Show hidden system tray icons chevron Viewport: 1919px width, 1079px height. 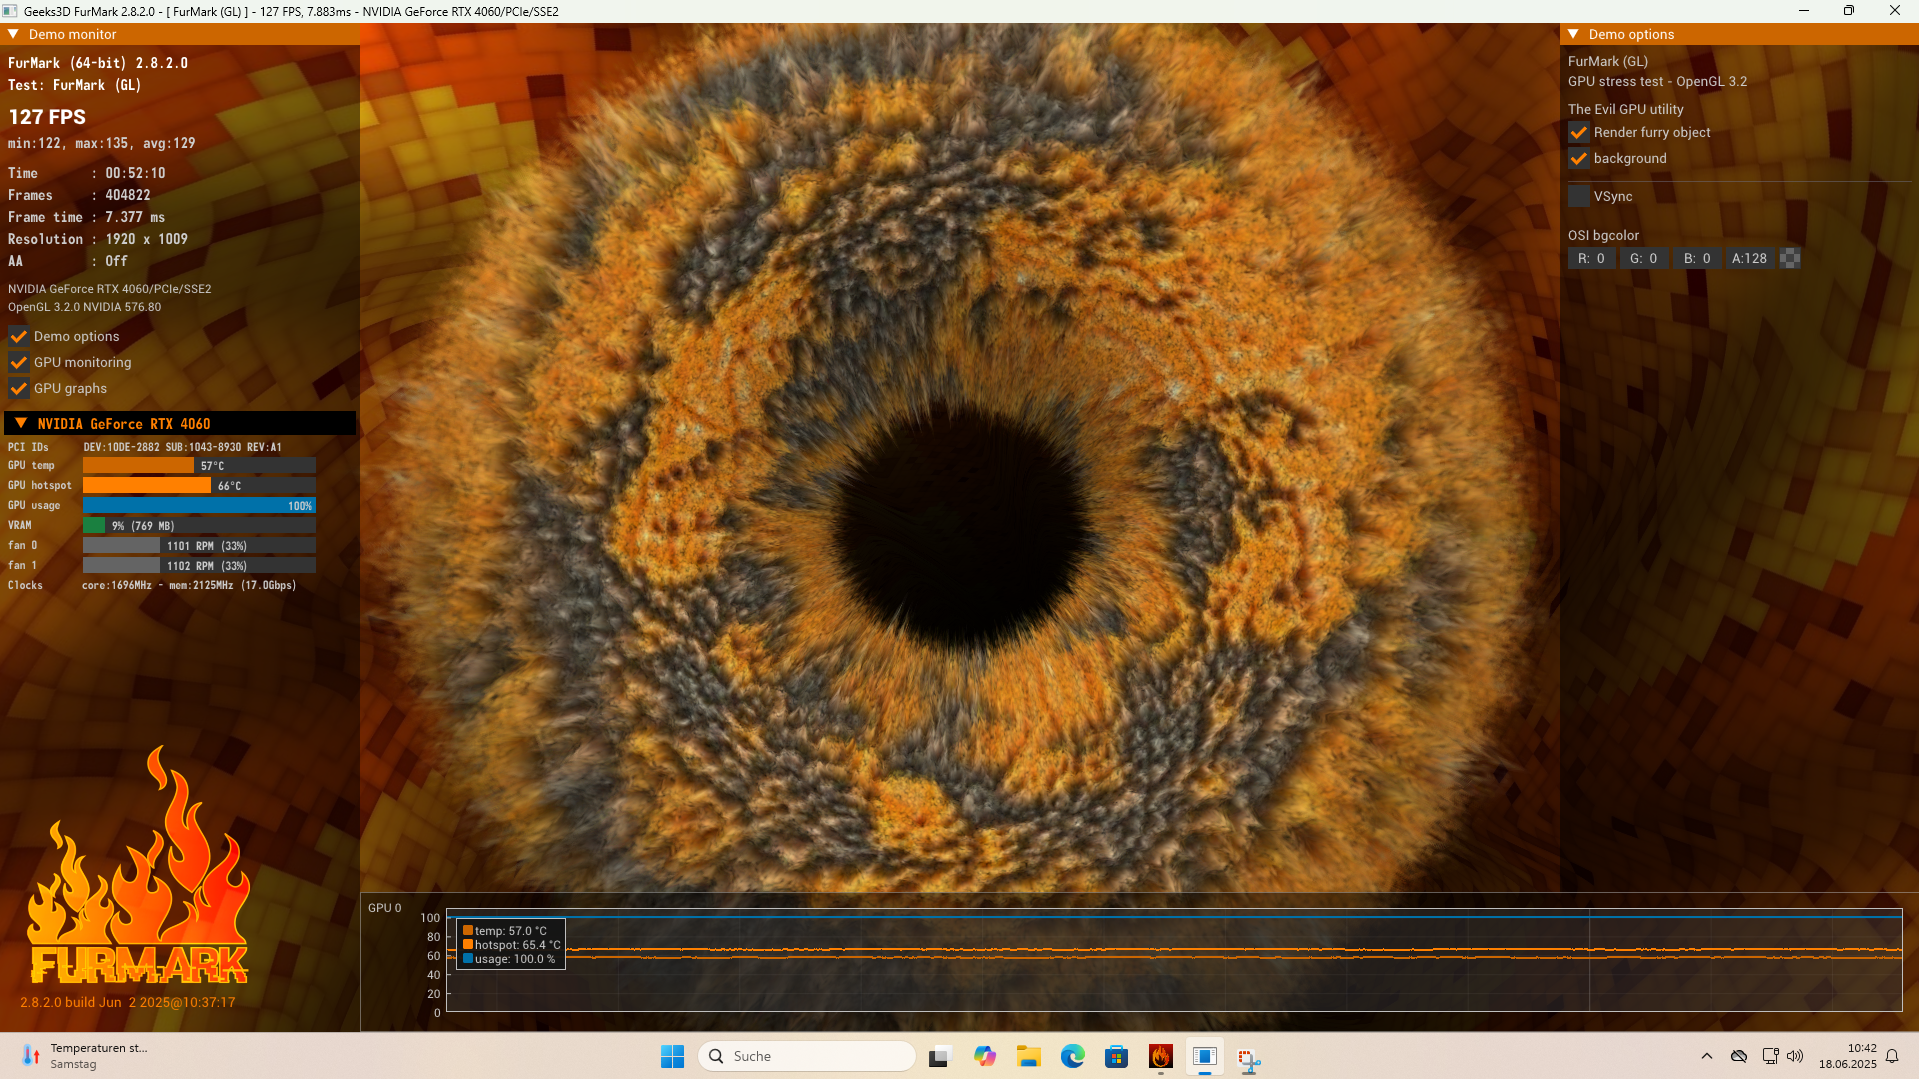coord(1706,1056)
